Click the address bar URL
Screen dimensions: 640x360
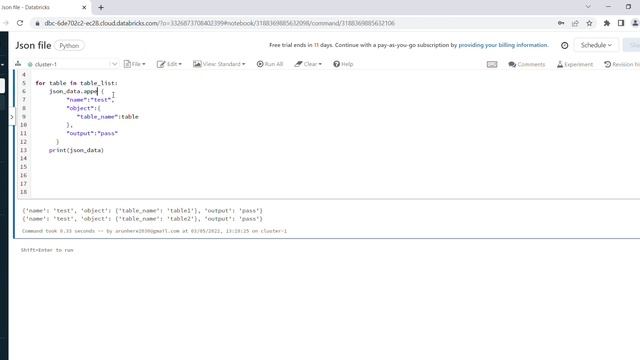click(220, 23)
